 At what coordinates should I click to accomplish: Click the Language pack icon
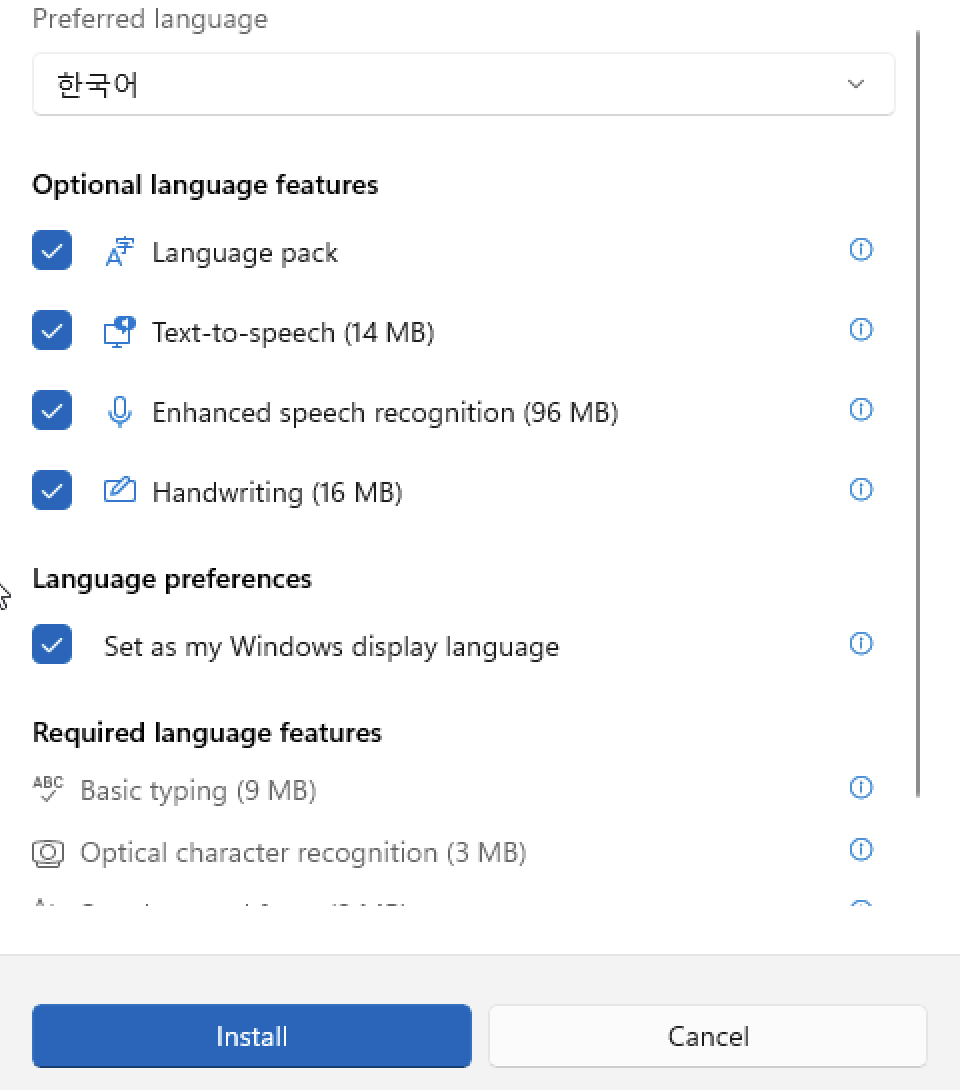120,252
